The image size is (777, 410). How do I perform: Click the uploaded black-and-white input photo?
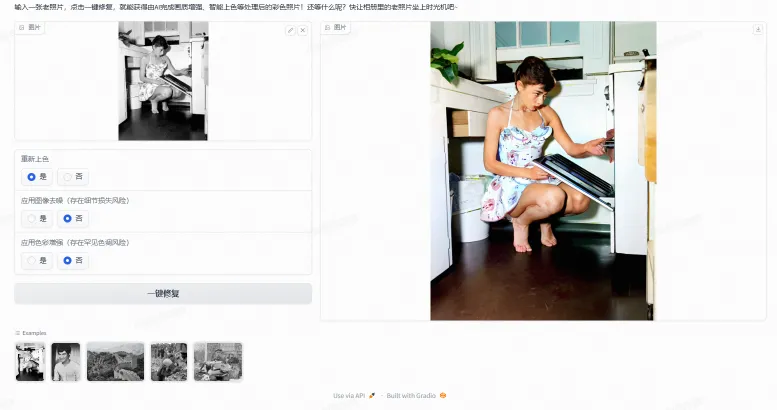coord(163,81)
